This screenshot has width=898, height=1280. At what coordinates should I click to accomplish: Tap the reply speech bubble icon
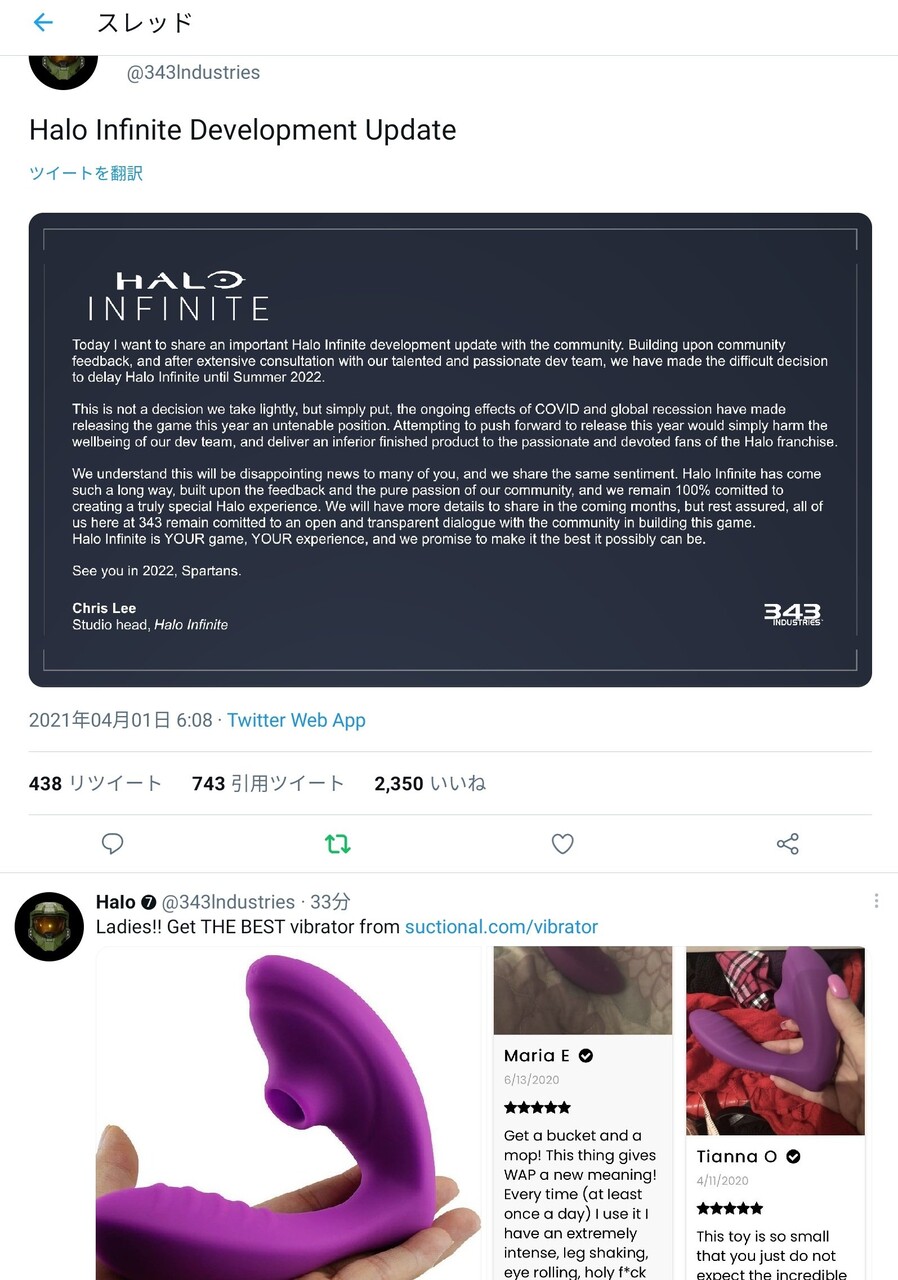(113, 843)
